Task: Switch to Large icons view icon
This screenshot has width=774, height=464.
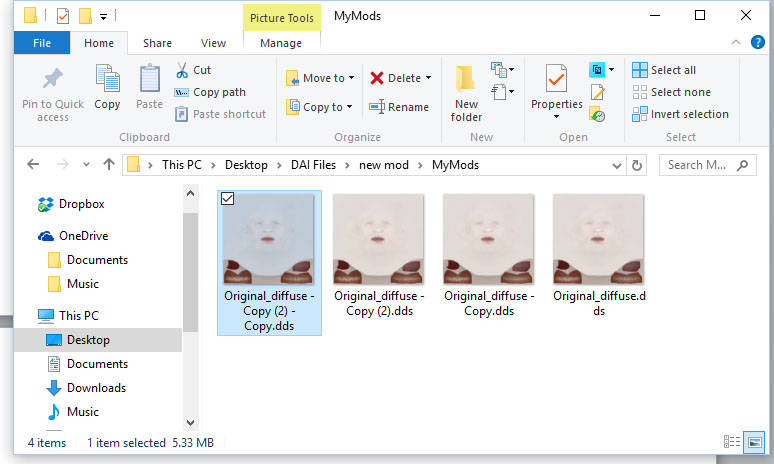Action: [x=754, y=442]
